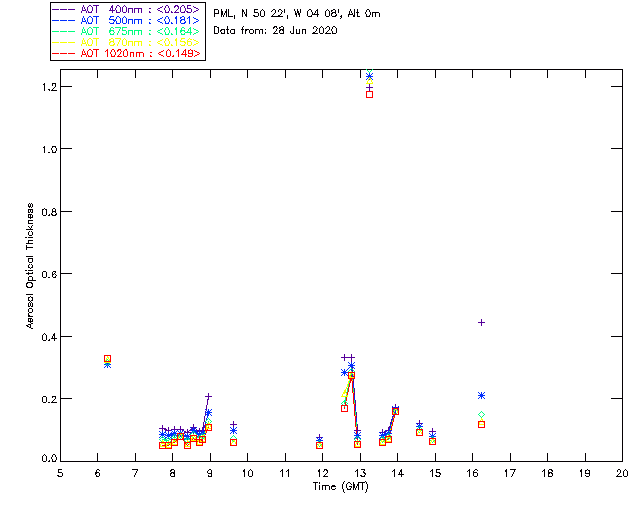Screen dimensions: 640x512
Task: Click the x-axis tick label '16'
Action: (x=472, y=473)
